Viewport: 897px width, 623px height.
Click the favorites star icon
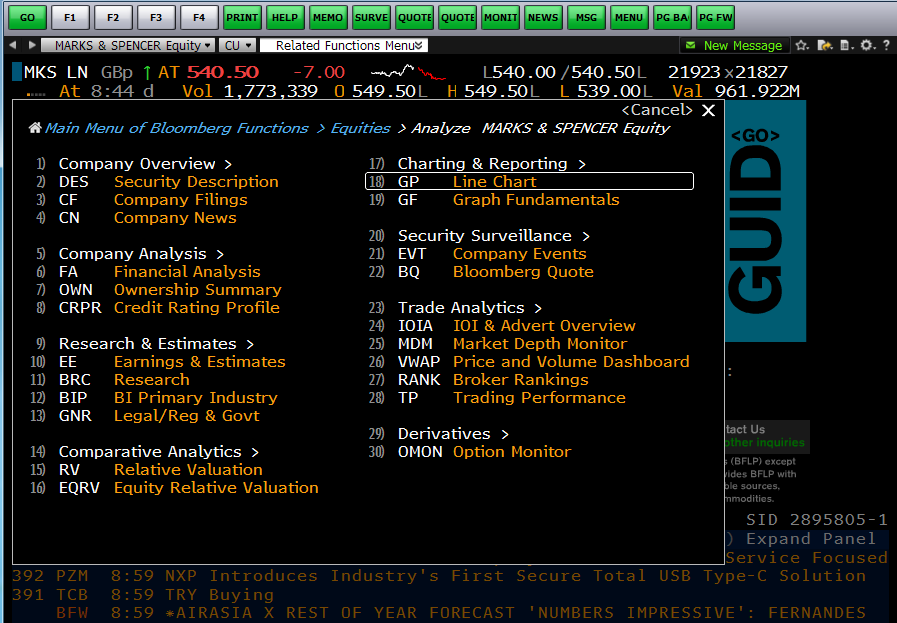click(x=802, y=45)
